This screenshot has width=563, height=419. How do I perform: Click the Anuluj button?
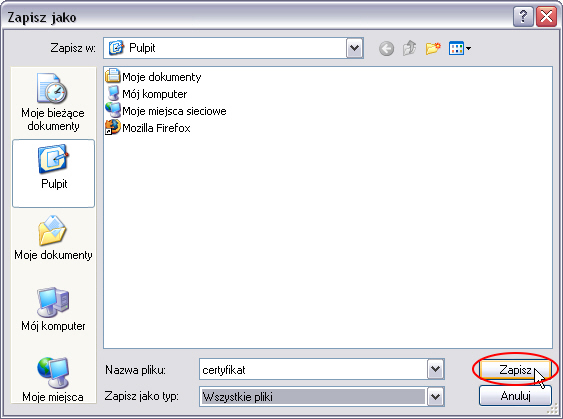[x=515, y=396]
